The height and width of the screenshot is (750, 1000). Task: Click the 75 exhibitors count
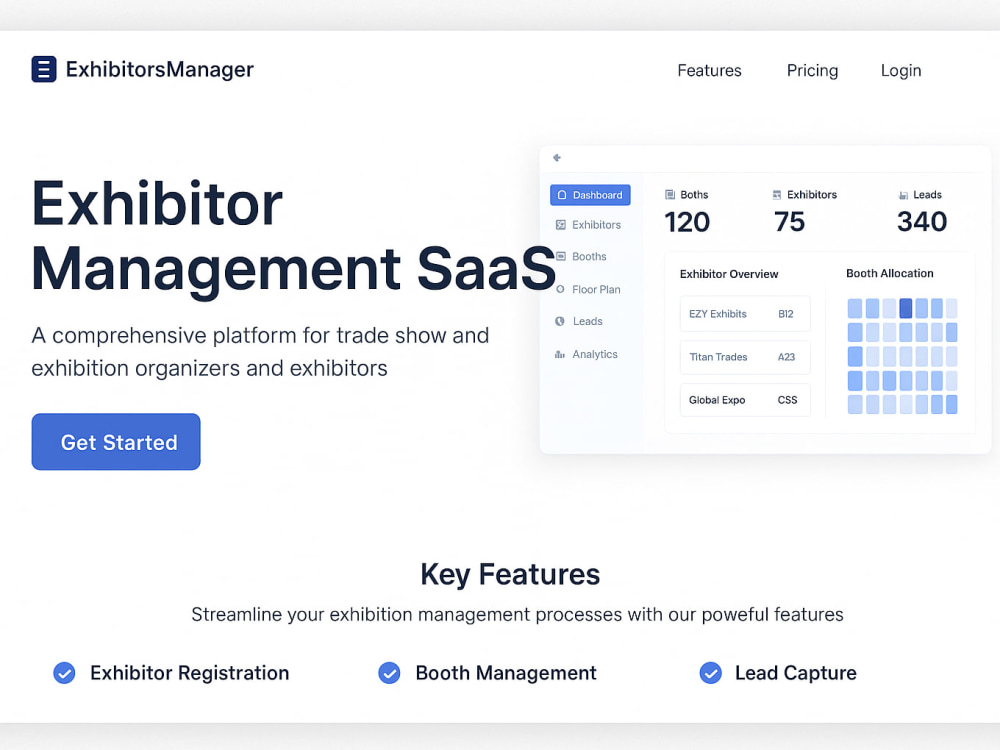[790, 222]
